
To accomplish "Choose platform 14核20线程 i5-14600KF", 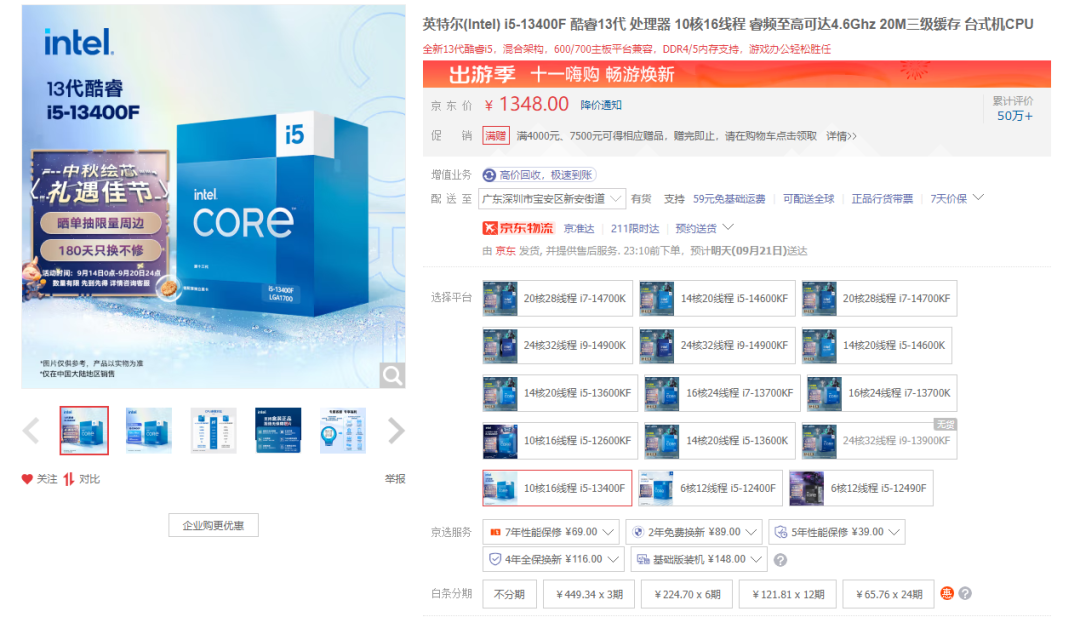I will pos(717,298).
